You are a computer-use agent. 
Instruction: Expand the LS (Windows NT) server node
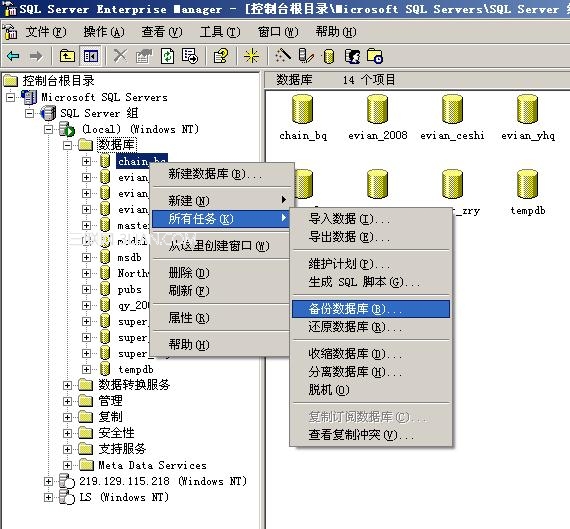click(48, 497)
